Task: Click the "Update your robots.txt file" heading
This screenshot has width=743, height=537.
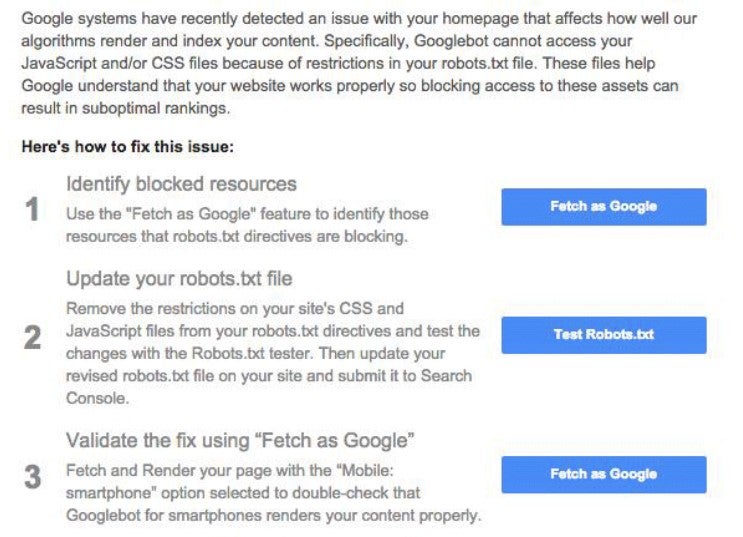Action: click(179, 278)
